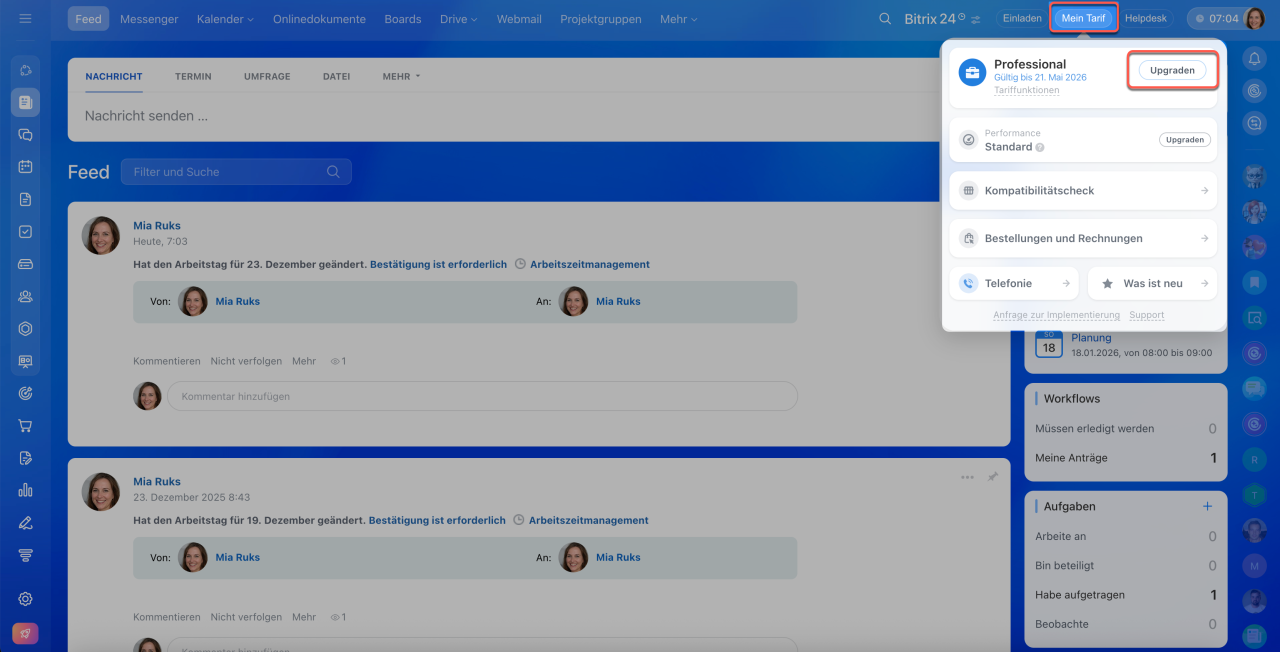Click the Mein Tarif button
The image size is (1280, 652).
(1084, 18)
